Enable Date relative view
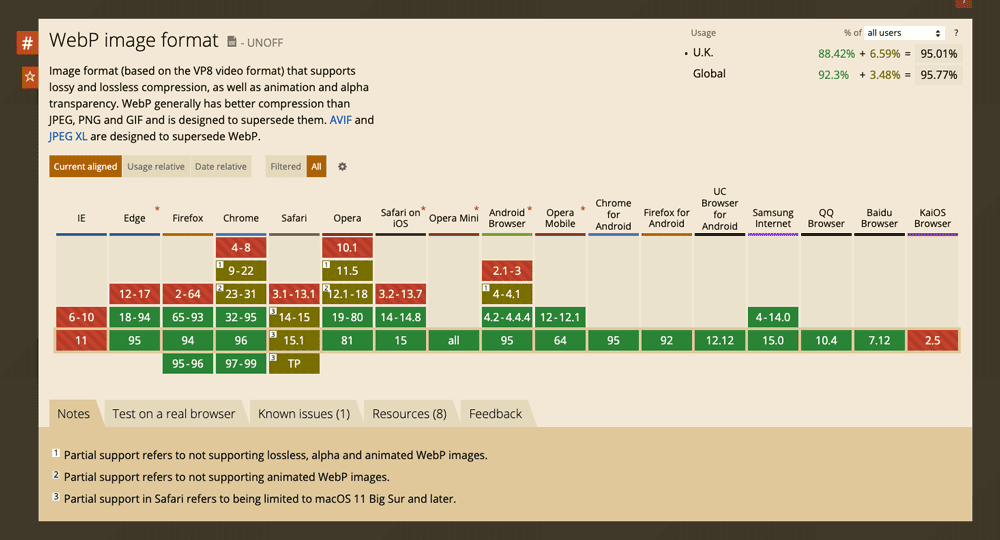 coord(220,167)
